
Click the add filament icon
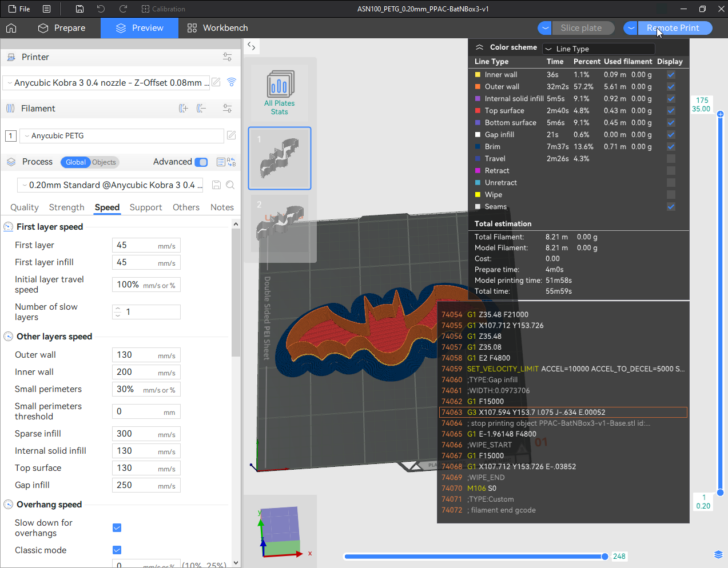(x=183, y=108)
